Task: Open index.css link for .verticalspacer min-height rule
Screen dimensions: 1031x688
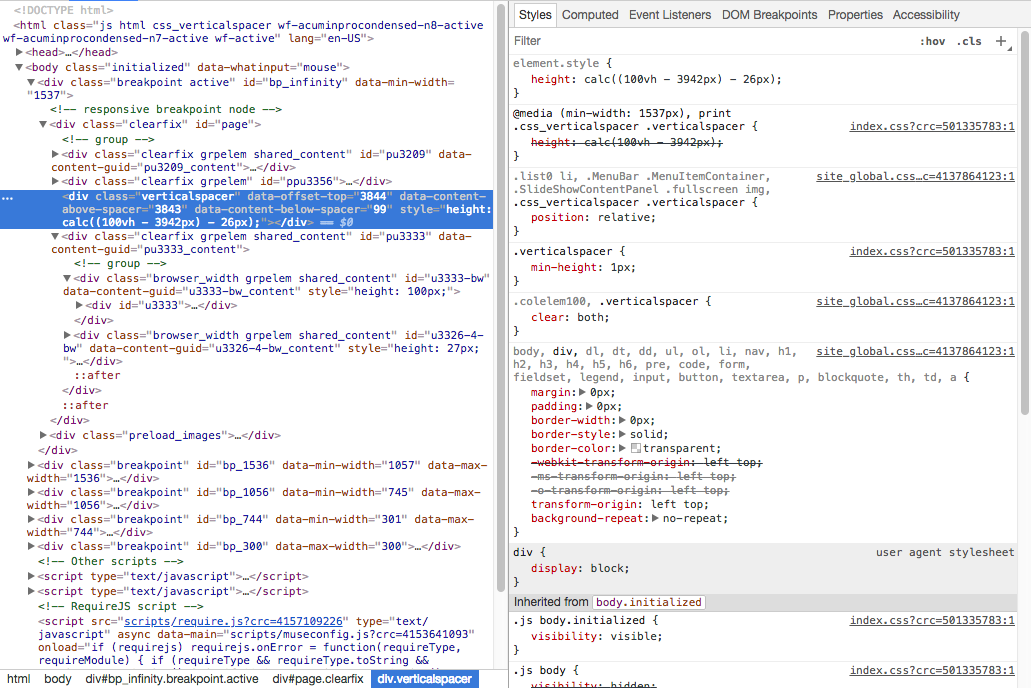Action: click(932, 251)
